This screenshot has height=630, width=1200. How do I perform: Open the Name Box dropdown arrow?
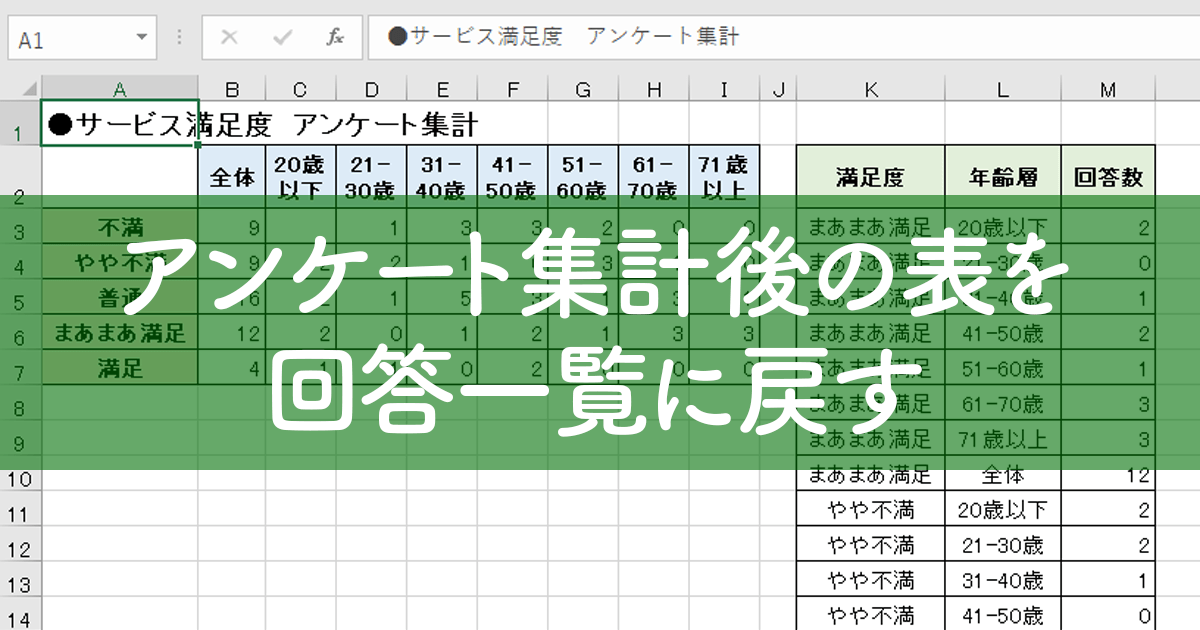pyautogui.click(x=141, y=38)
